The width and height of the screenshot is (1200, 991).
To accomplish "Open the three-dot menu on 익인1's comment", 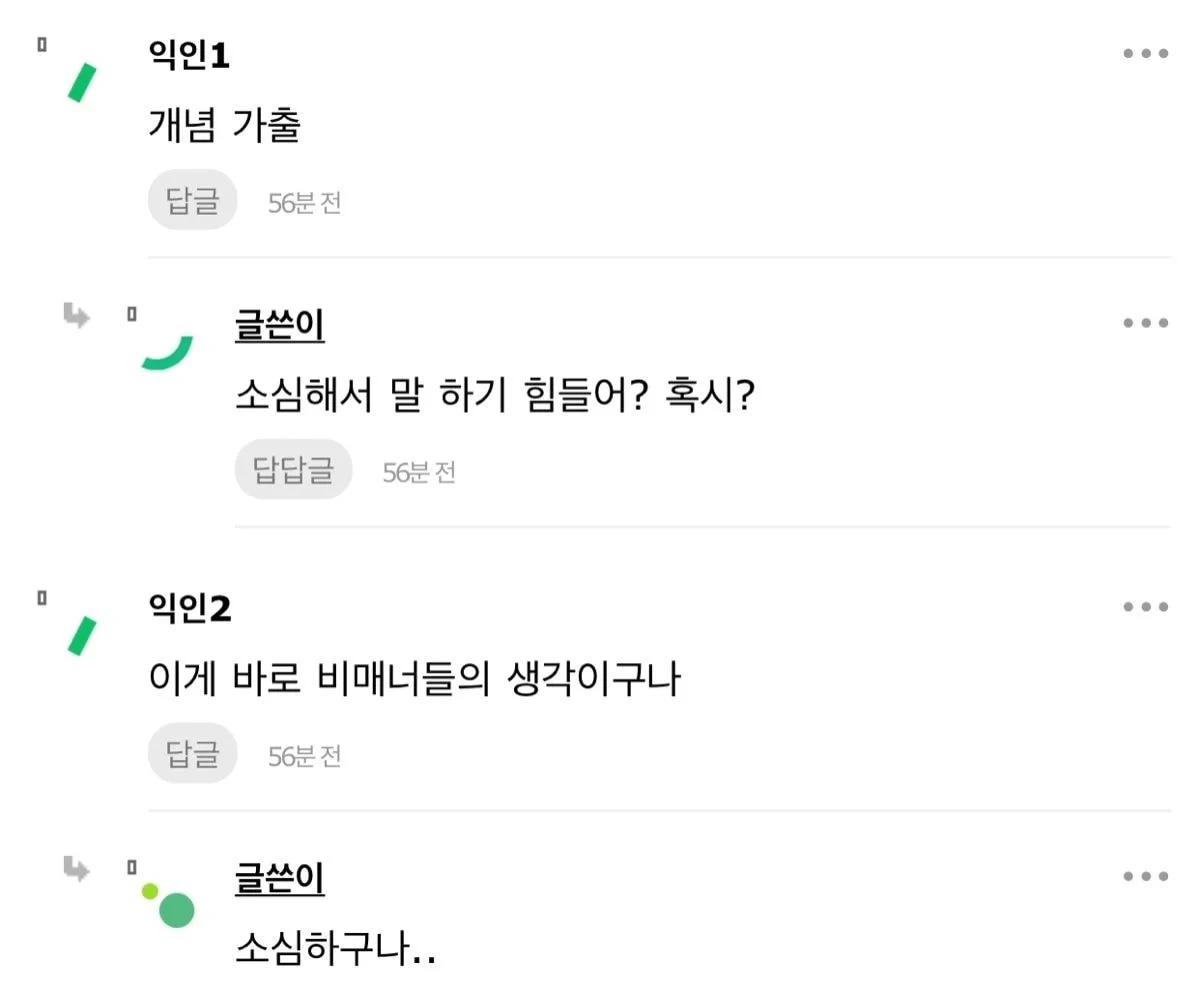I will pyautogui.click(x=1144, y=53).
